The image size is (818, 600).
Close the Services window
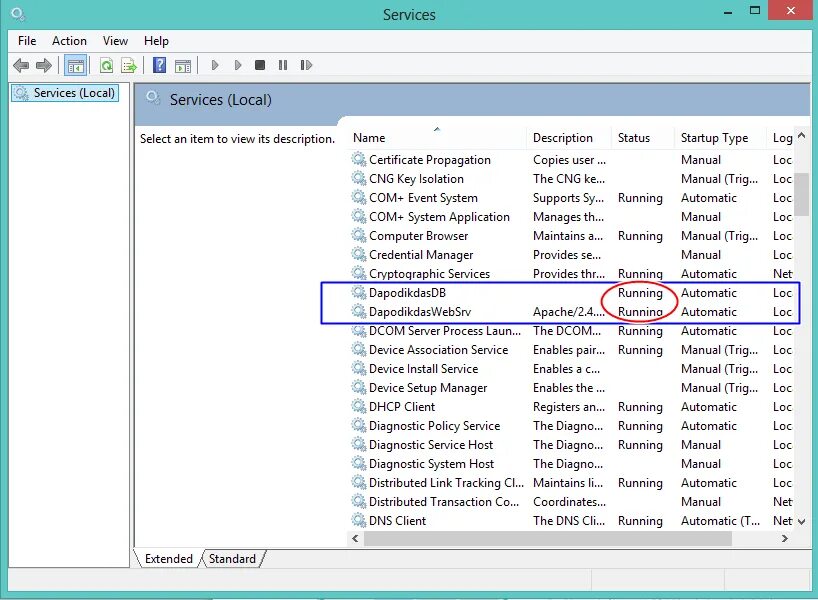pos(791,10)
